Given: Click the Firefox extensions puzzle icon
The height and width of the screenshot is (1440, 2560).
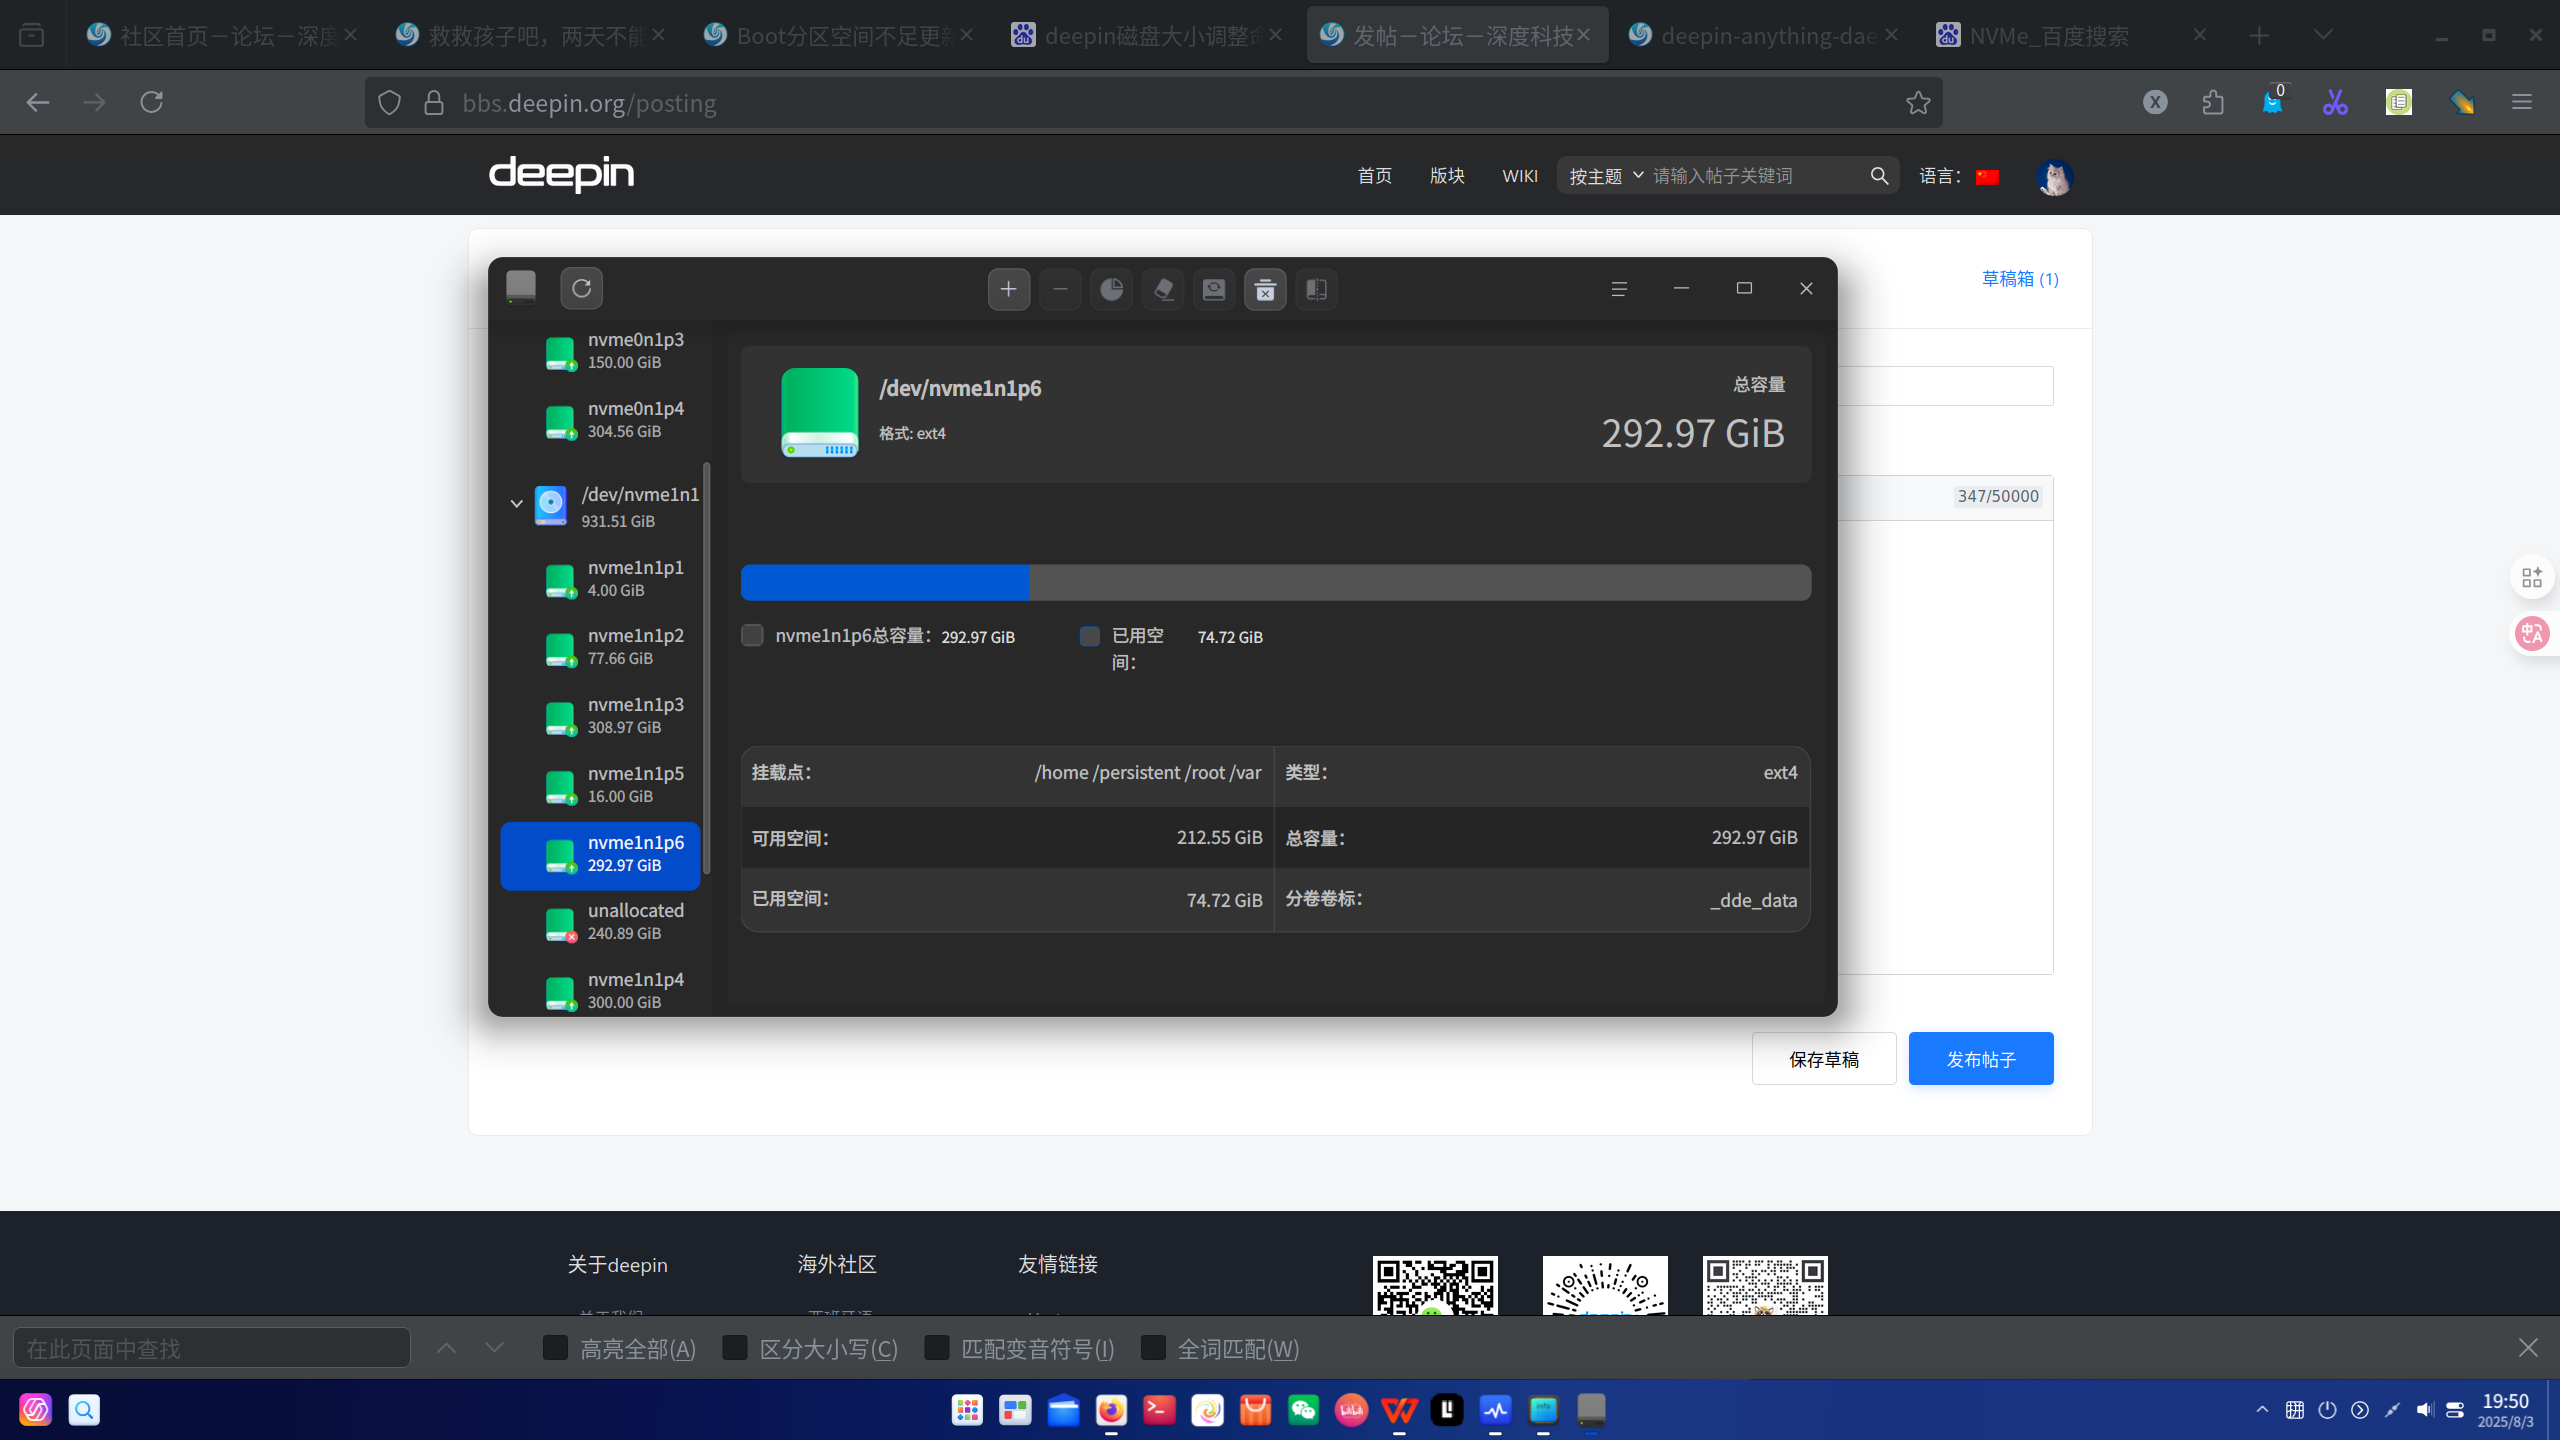Looking at the screenshot, I should 2213,102.
